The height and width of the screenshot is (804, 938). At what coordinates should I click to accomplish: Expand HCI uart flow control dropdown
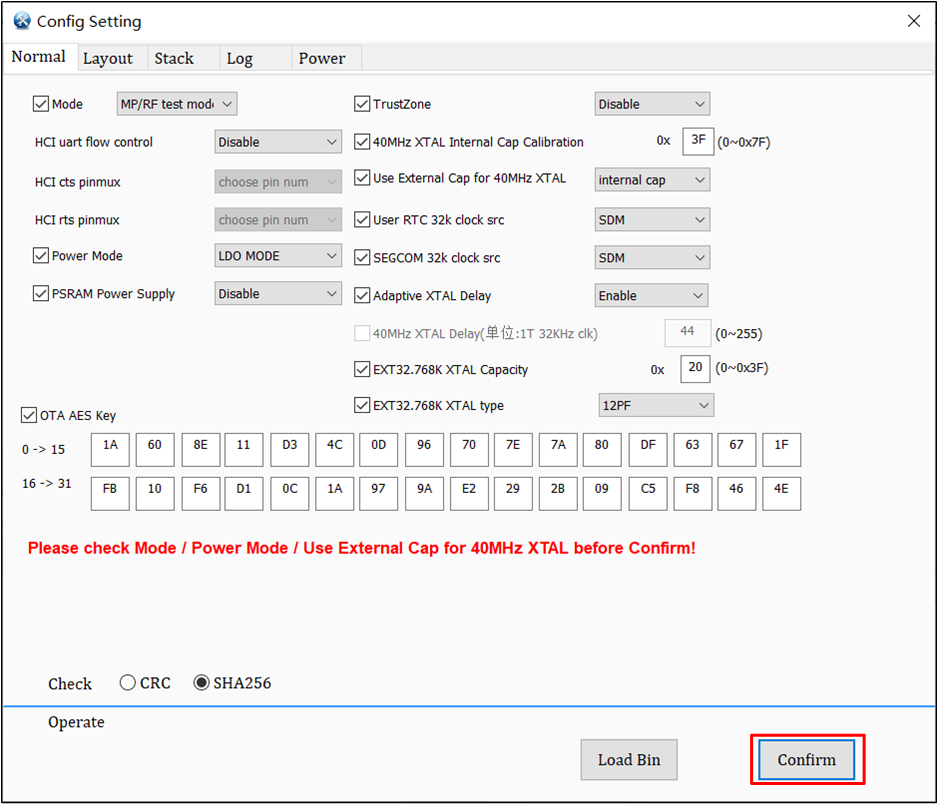click(278, 142)
